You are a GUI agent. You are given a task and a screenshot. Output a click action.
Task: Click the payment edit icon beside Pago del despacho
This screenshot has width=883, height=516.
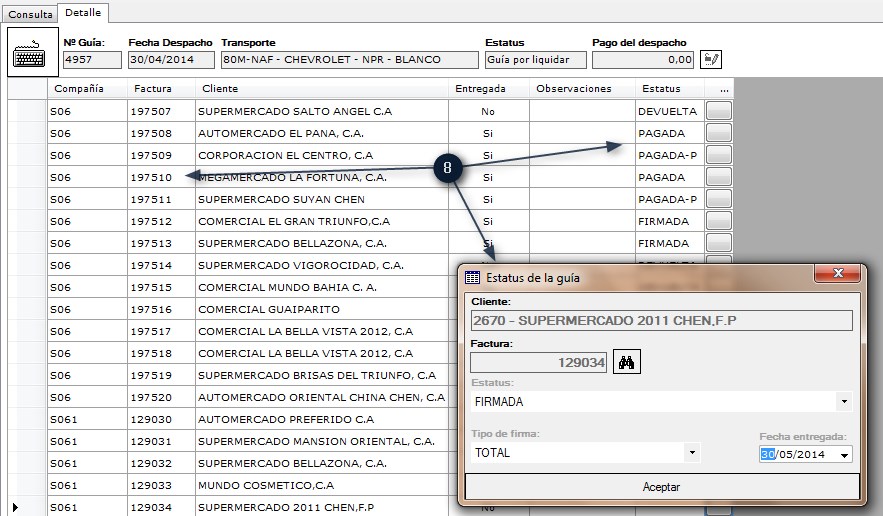click(x=711, y=59)
